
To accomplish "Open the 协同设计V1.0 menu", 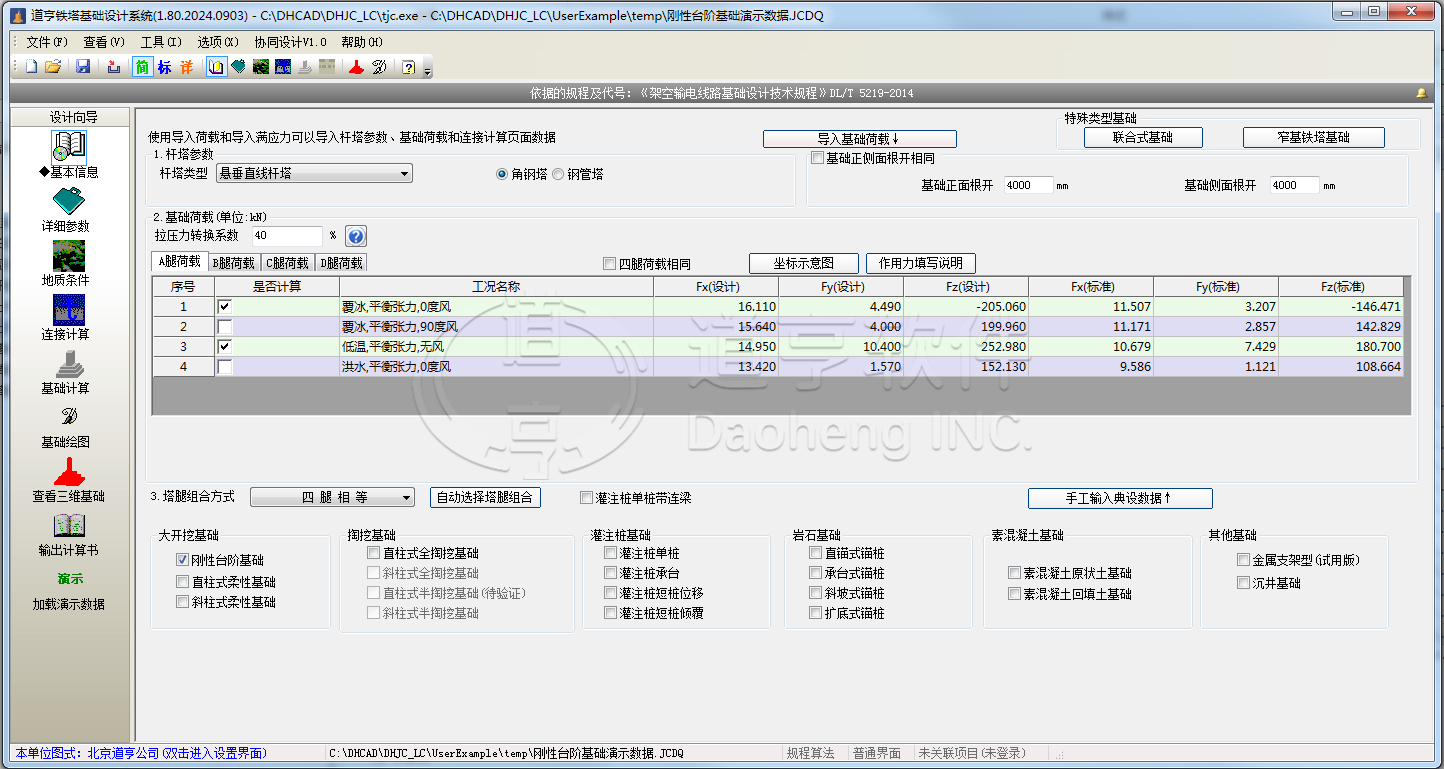I will click(290, 42).
